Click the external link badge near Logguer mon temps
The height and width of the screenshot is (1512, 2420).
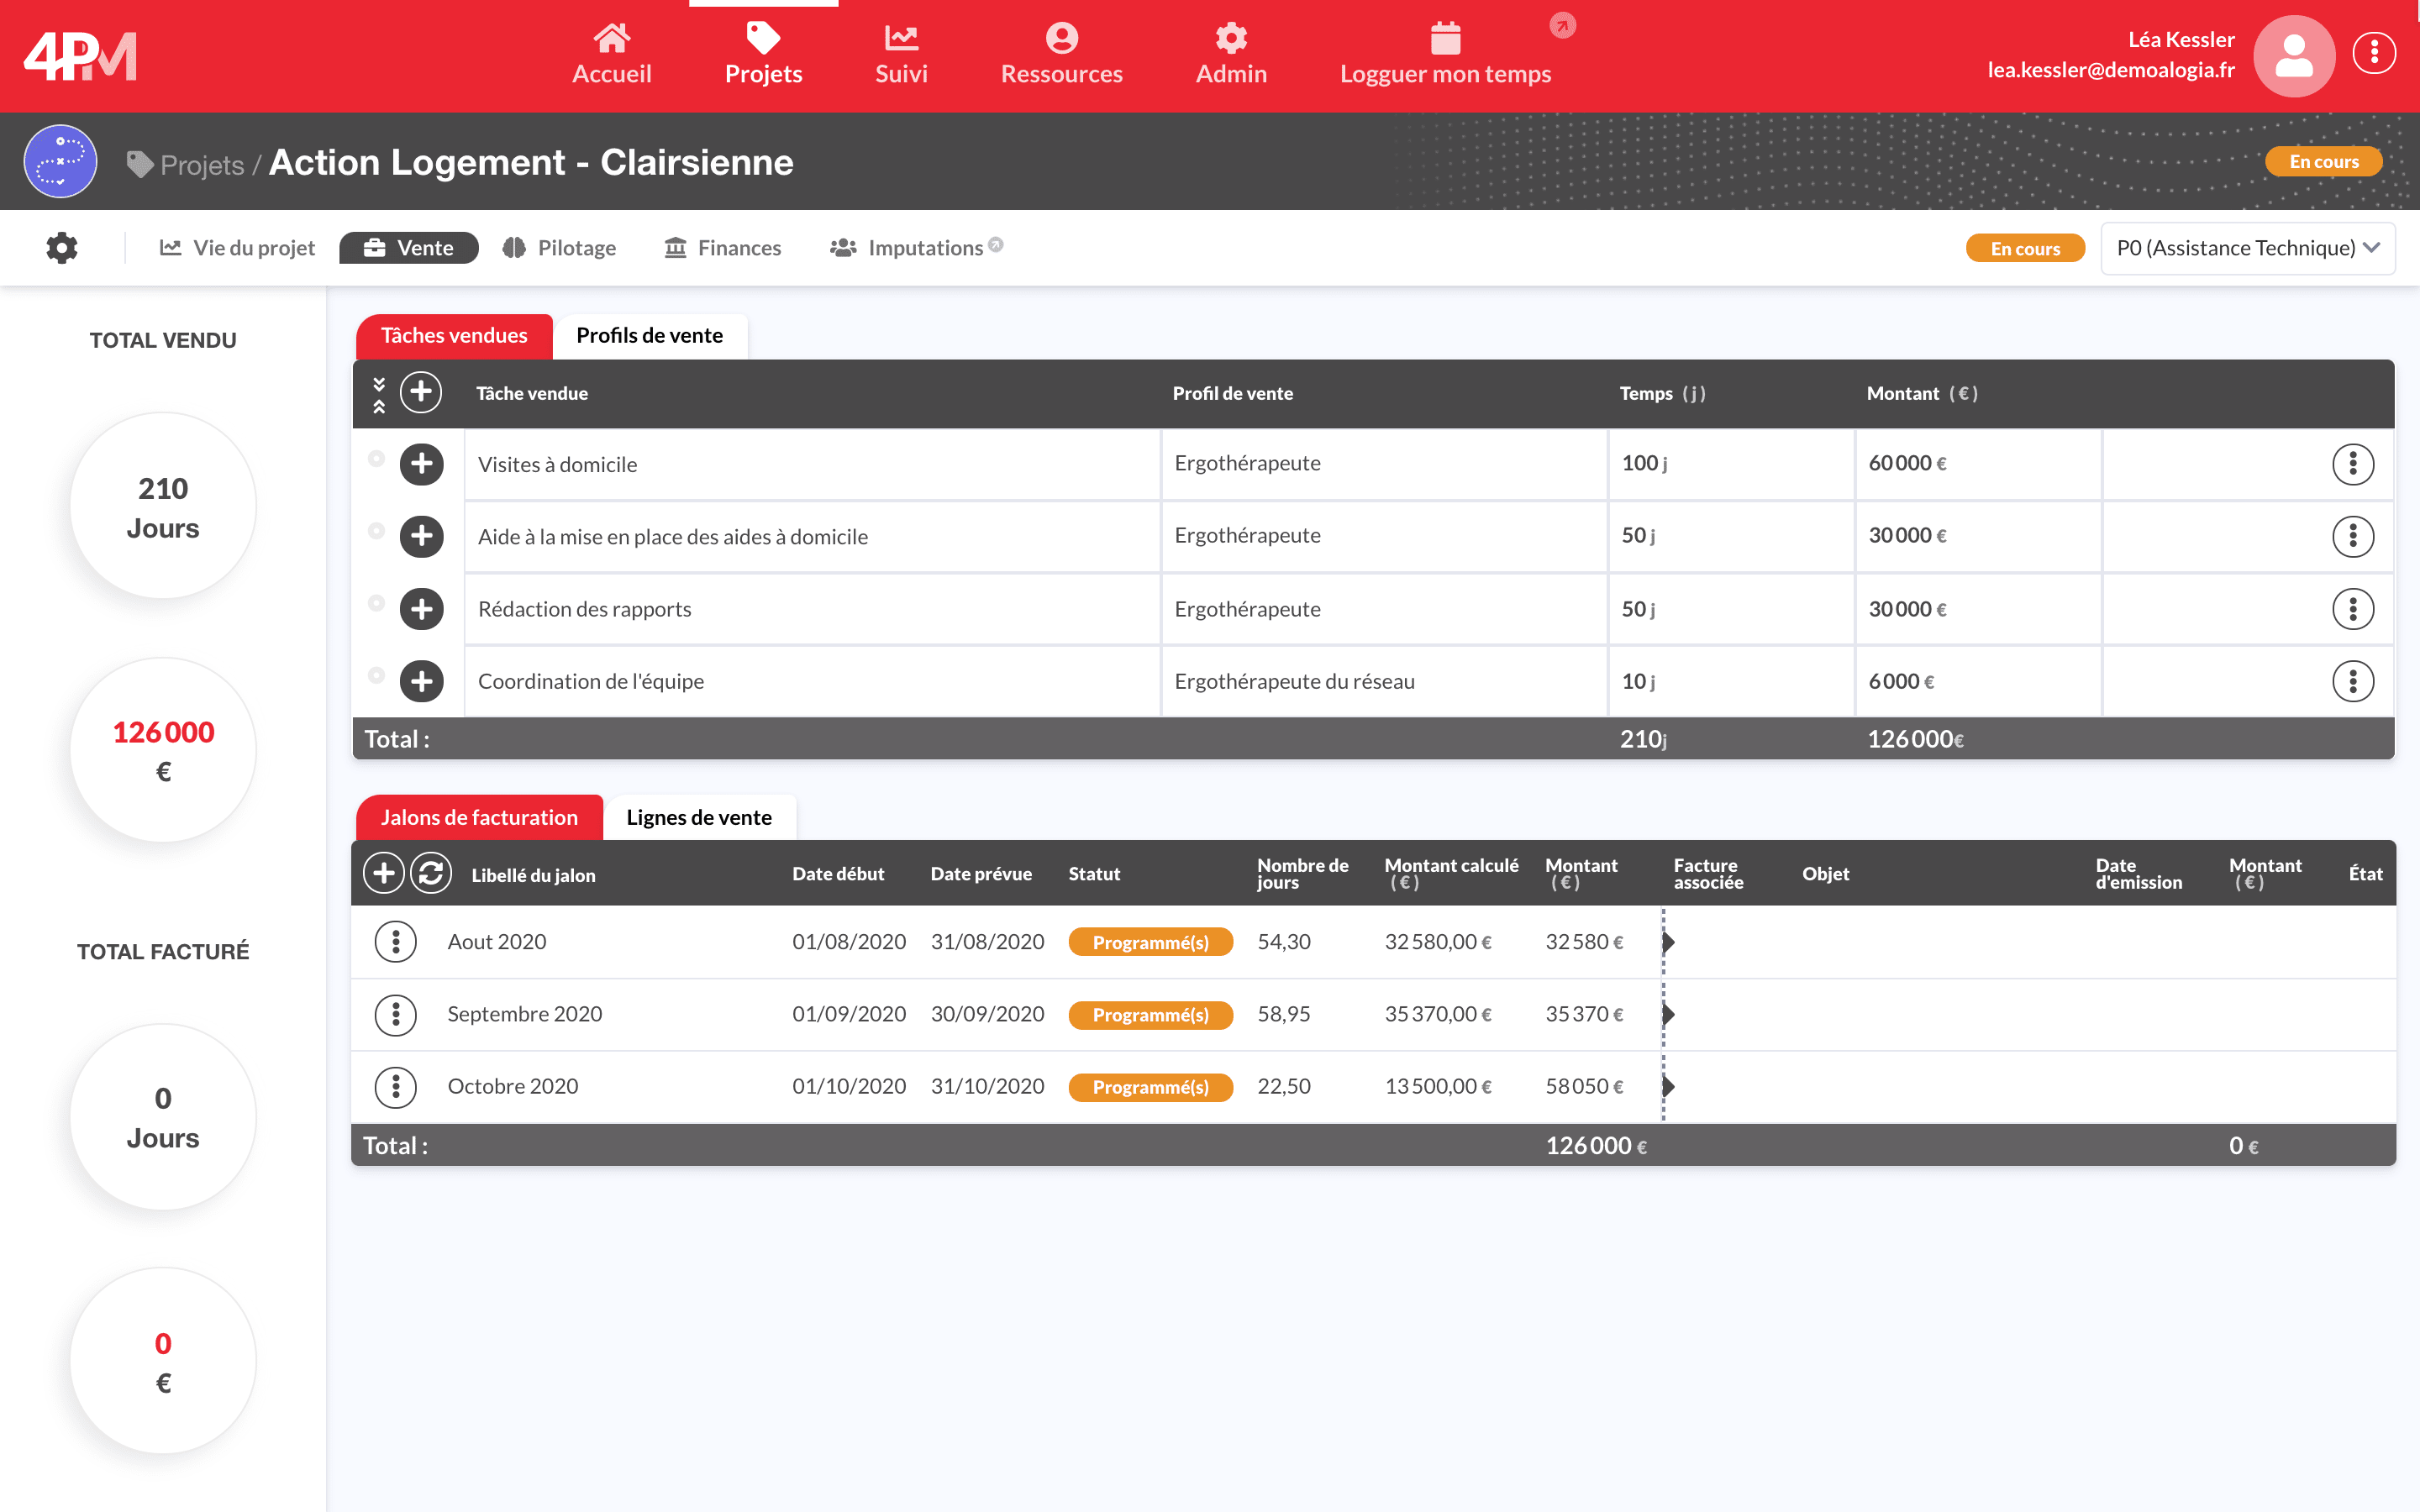click(x=1562, y=25)
